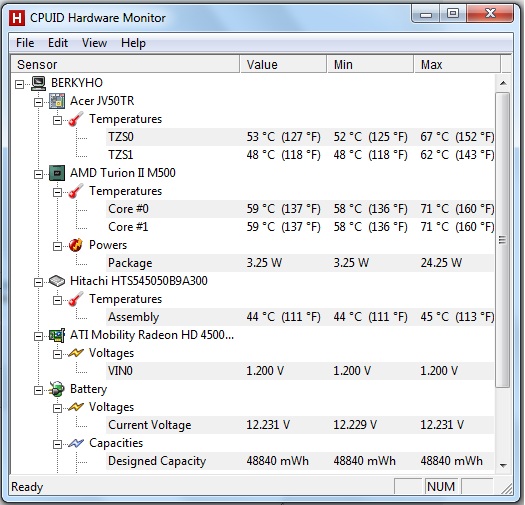This screenshot has height=505, width=525.
Task: Collapse the AMD Turion II M500 node
Action: [39, 174]
